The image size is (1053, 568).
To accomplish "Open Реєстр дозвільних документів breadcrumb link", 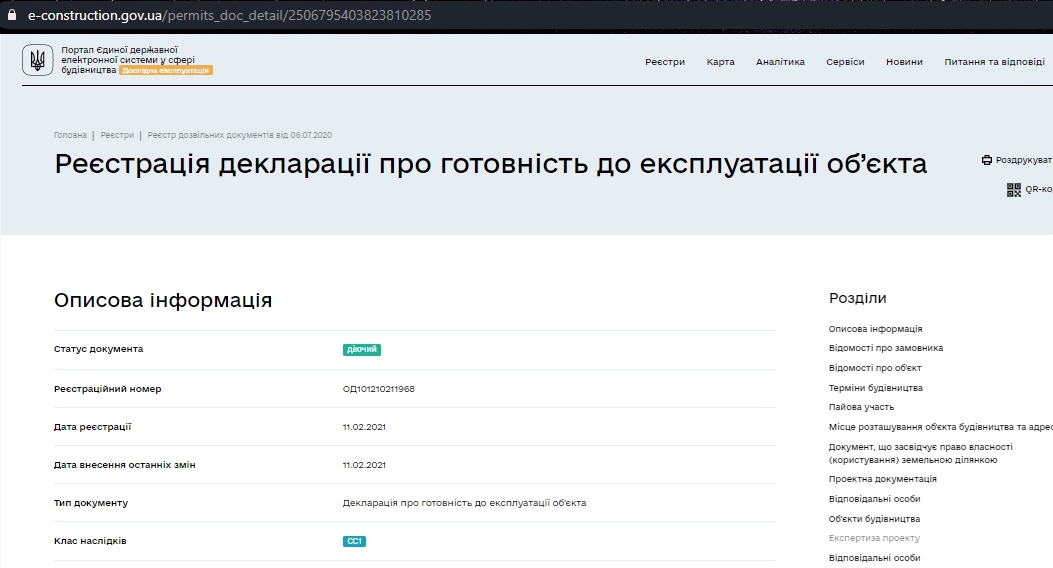I will click(240, 135).
